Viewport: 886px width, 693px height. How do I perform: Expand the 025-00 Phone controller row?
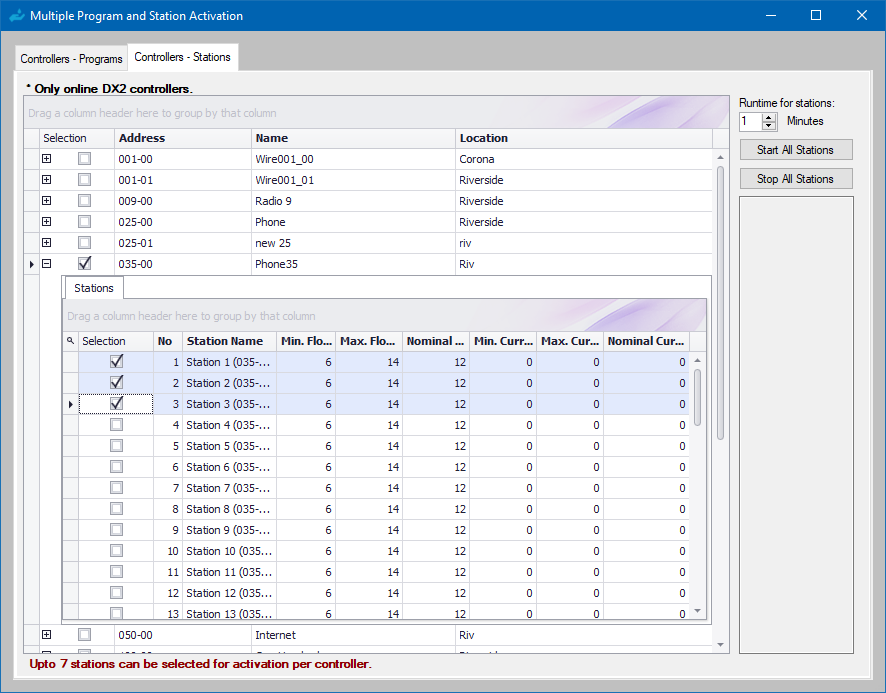[47, 222]
